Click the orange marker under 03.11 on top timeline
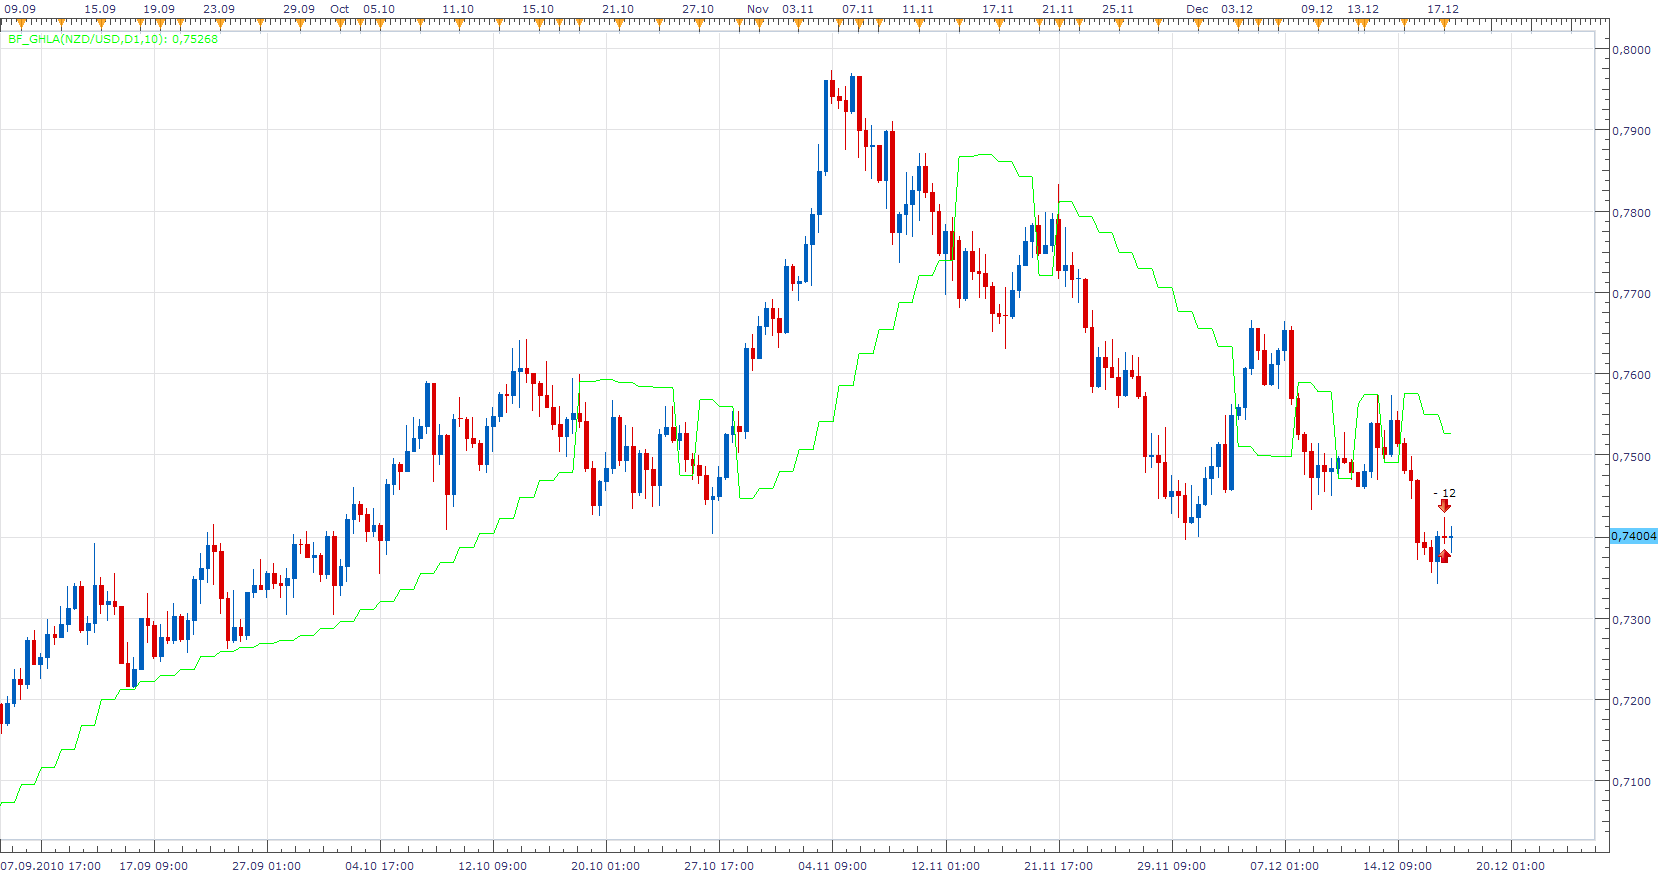1666x877 pixels. coord(798,22)
